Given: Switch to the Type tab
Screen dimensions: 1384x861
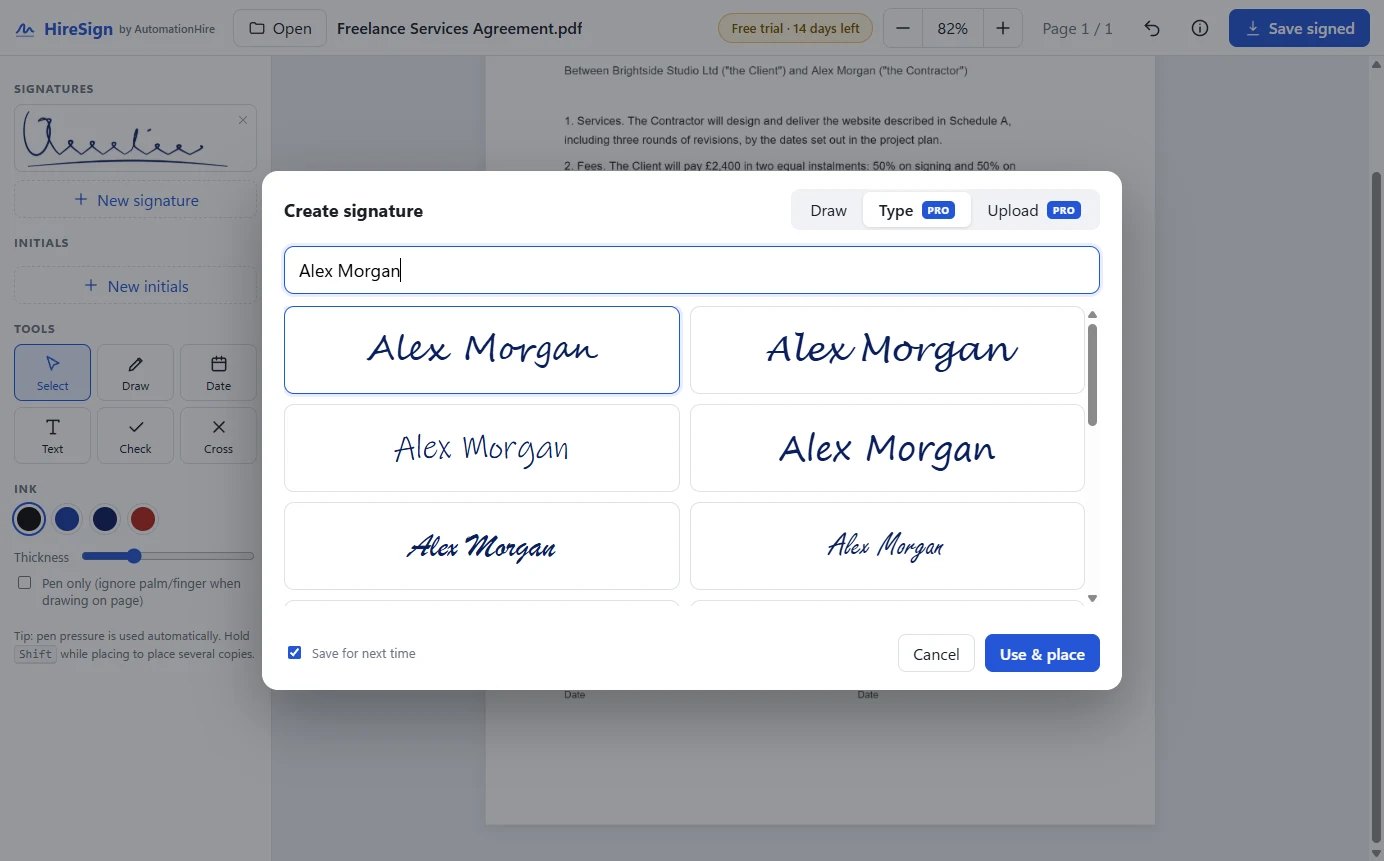Looking at the screenshot, I should click(x=916, y=210).
